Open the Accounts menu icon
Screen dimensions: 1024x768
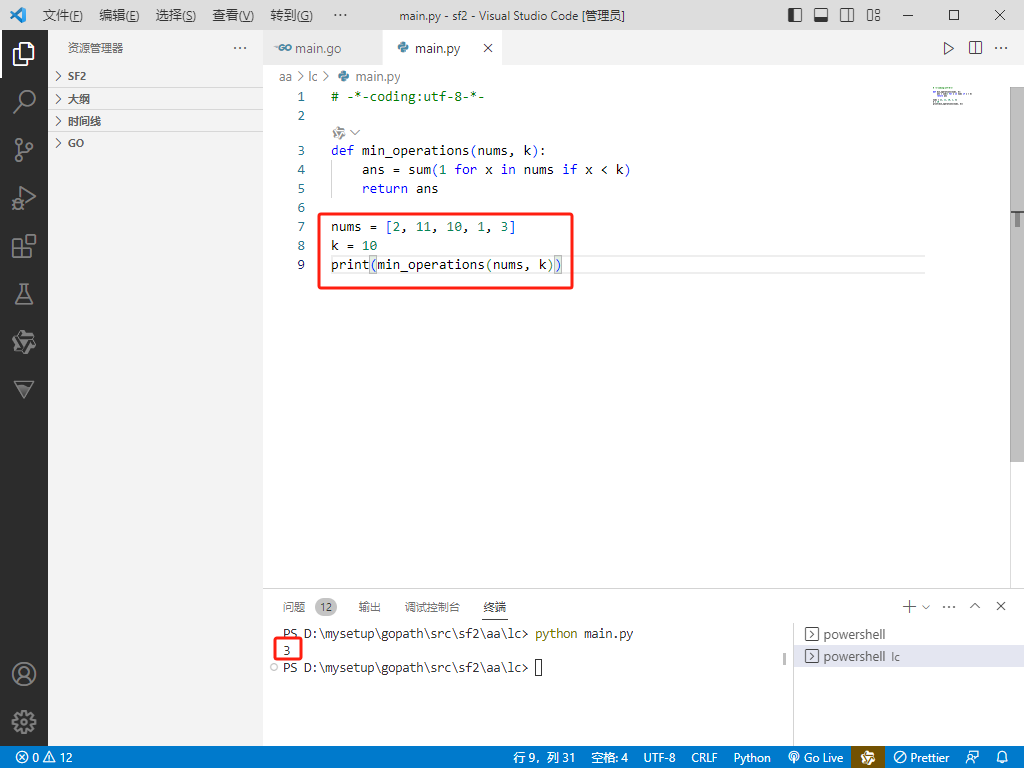(24, 674)
